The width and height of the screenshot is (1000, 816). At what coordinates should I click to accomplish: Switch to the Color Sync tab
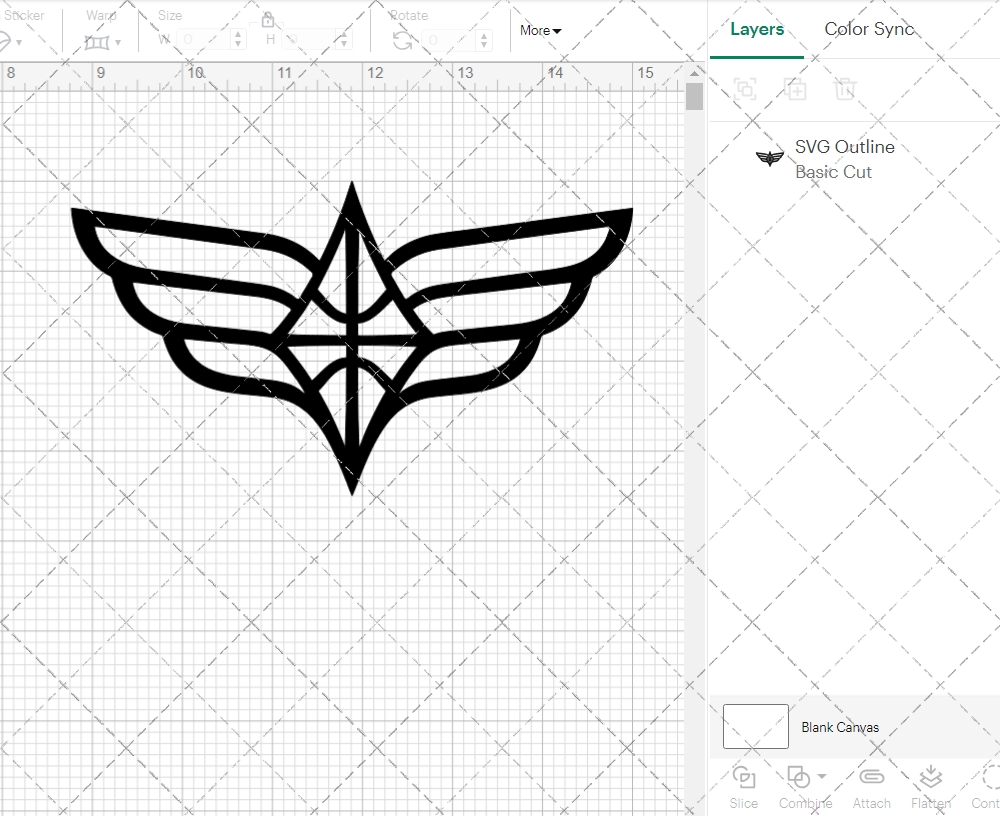[x=869, y=29]
